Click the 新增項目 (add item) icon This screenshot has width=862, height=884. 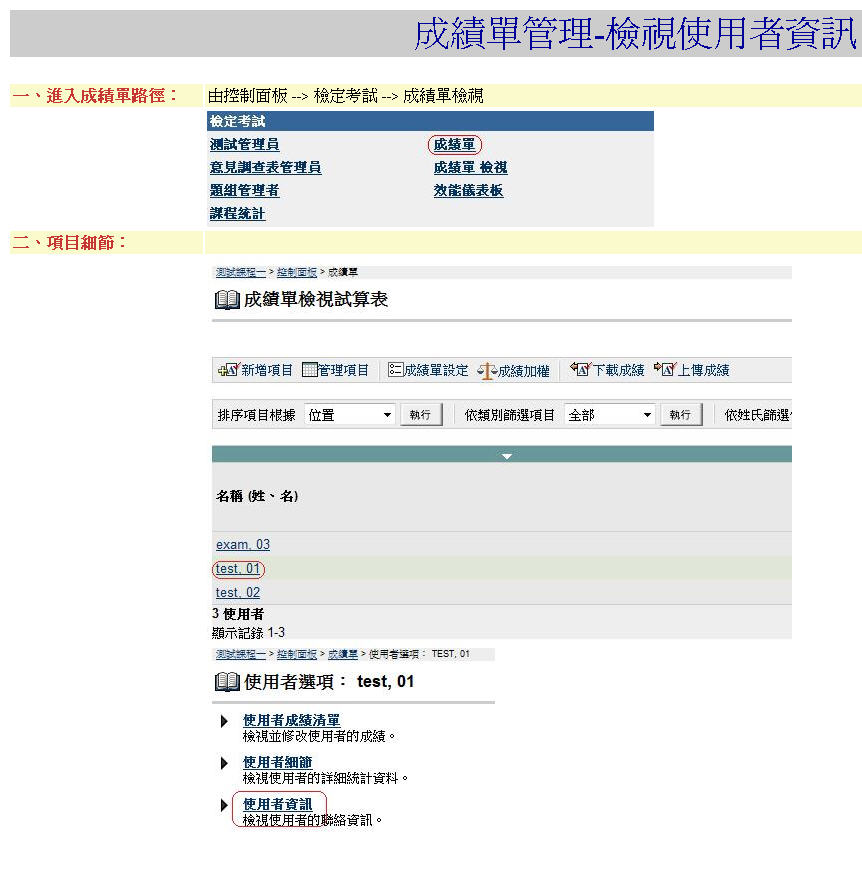[228, 370]
